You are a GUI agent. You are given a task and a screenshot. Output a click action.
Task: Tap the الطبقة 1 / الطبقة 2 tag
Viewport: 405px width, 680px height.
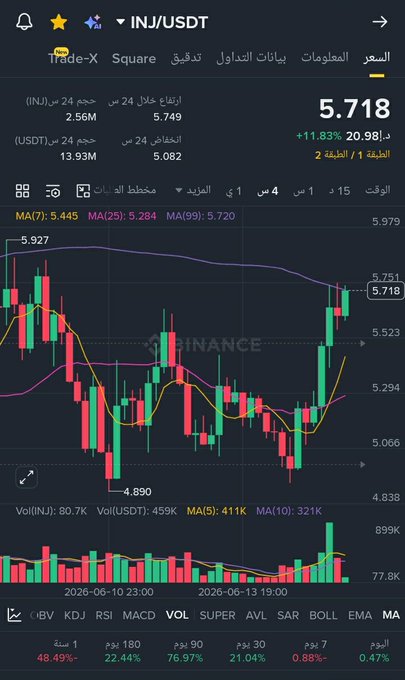[353, 155]
